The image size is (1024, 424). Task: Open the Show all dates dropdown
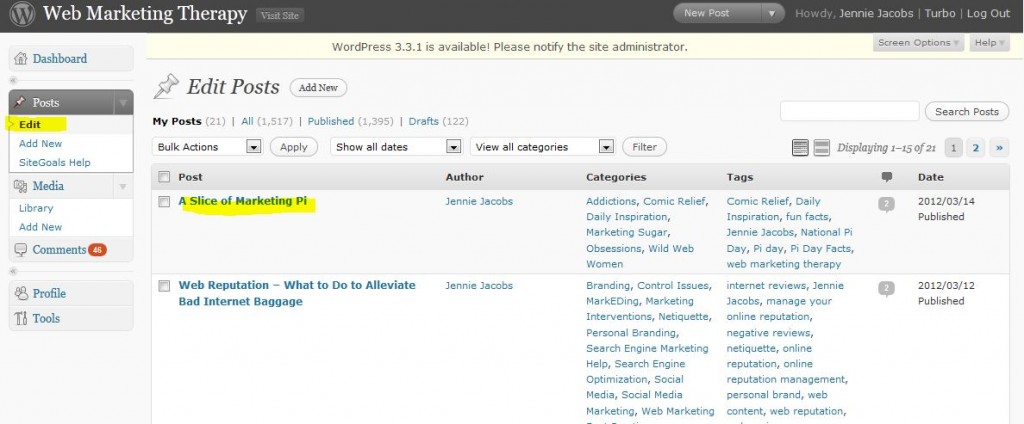pos(396,147)
